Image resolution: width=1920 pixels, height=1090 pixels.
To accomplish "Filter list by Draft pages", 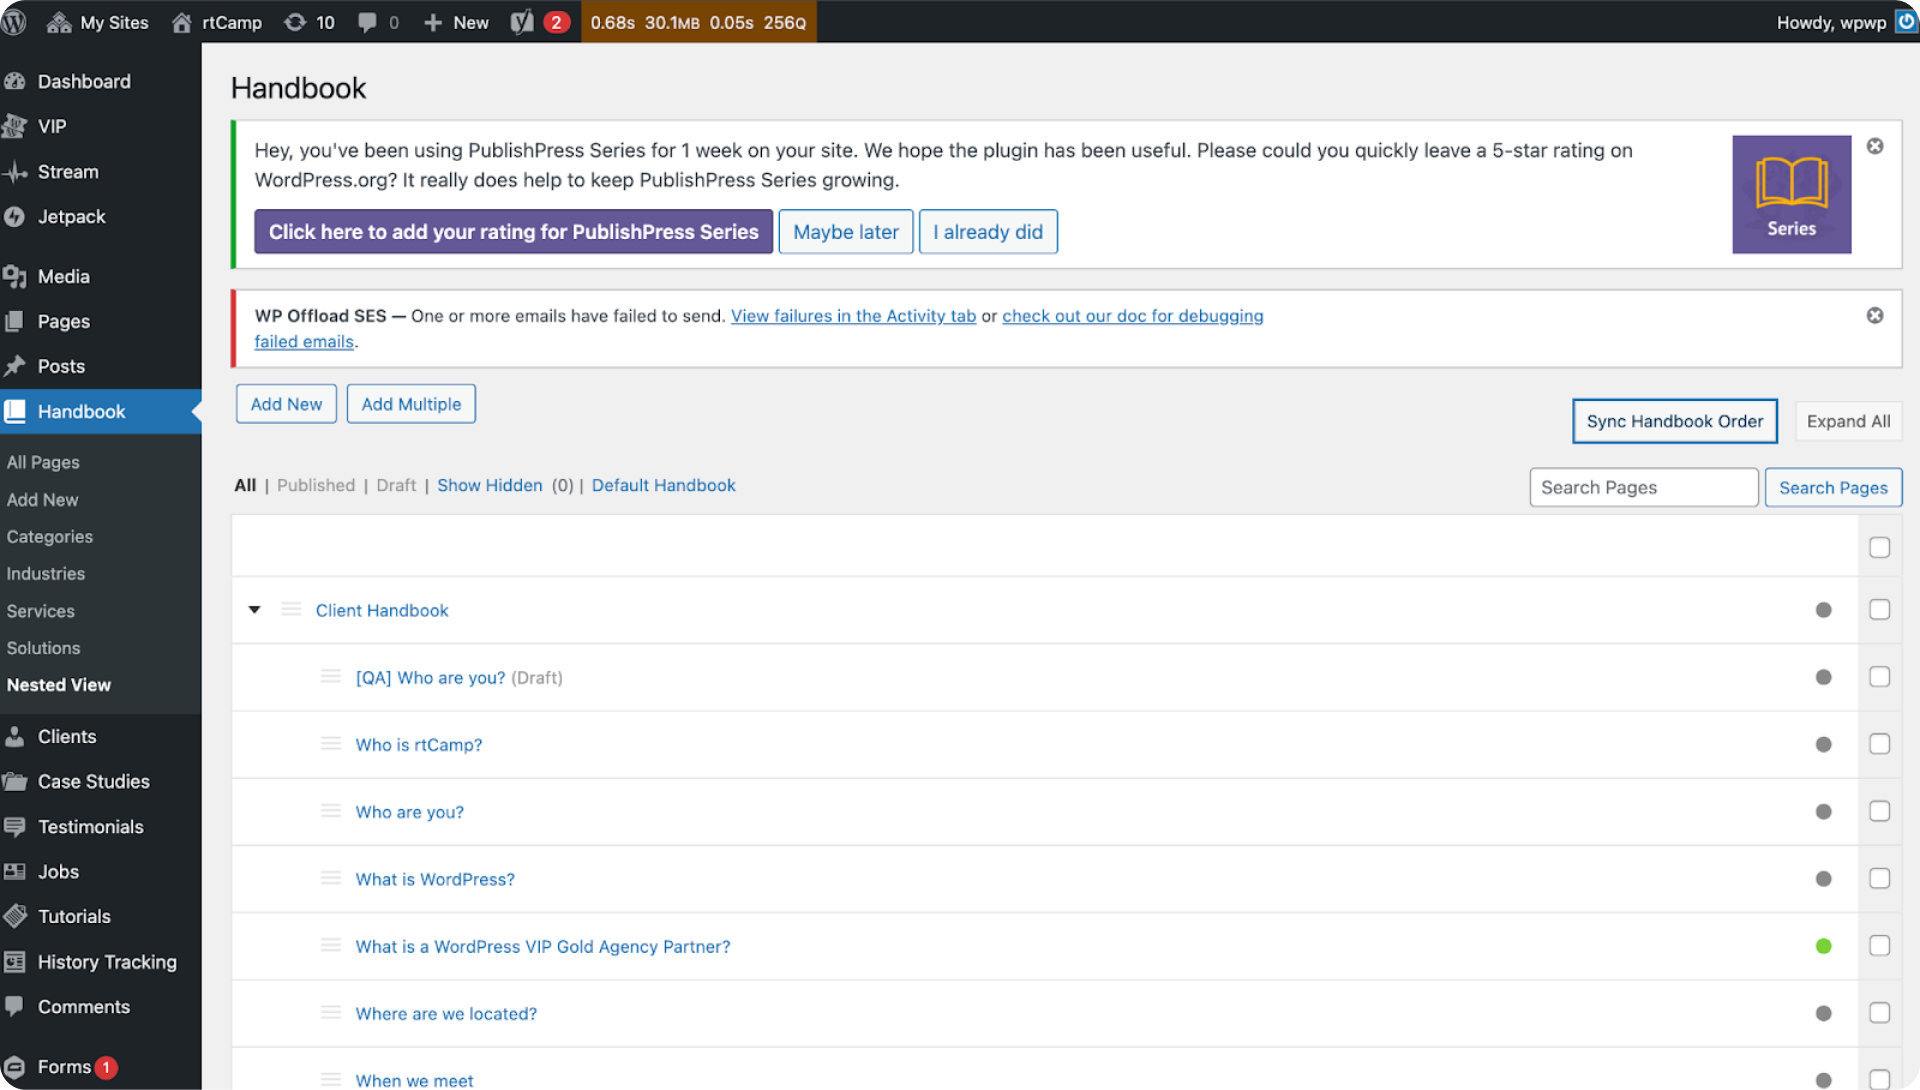I will coord(396,485).
